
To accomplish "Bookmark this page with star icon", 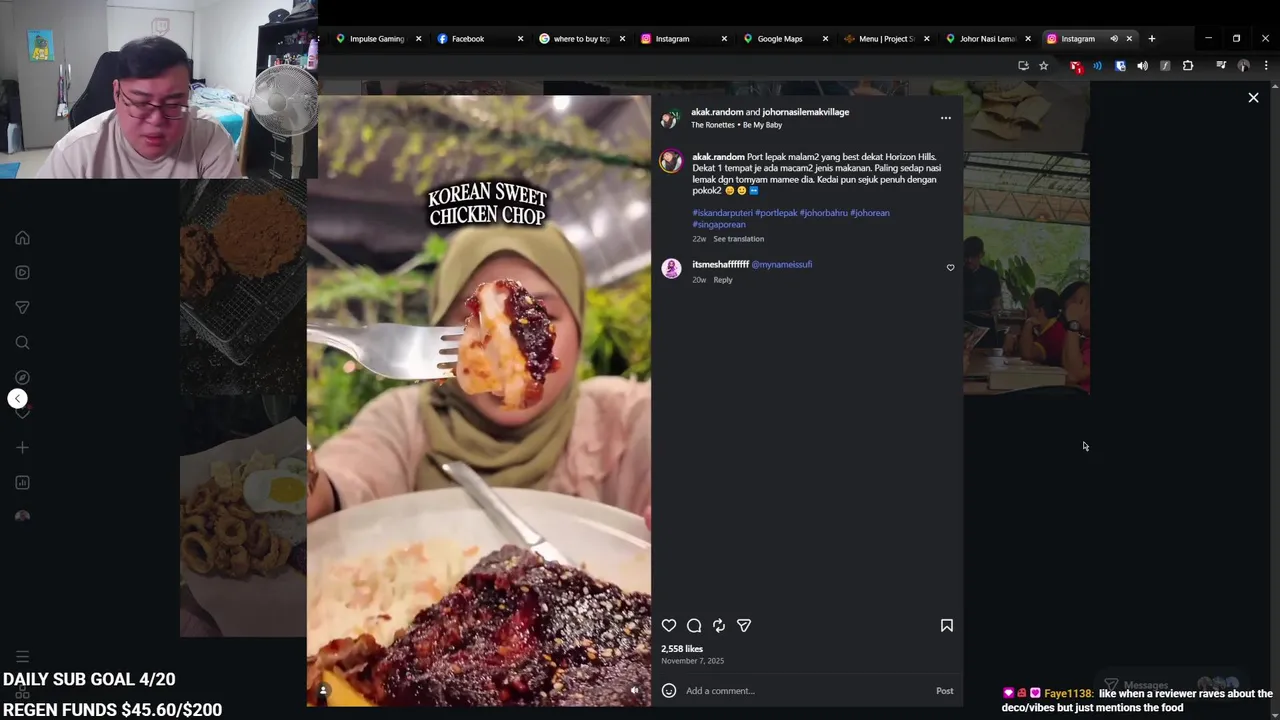I will pos(1044,66).
